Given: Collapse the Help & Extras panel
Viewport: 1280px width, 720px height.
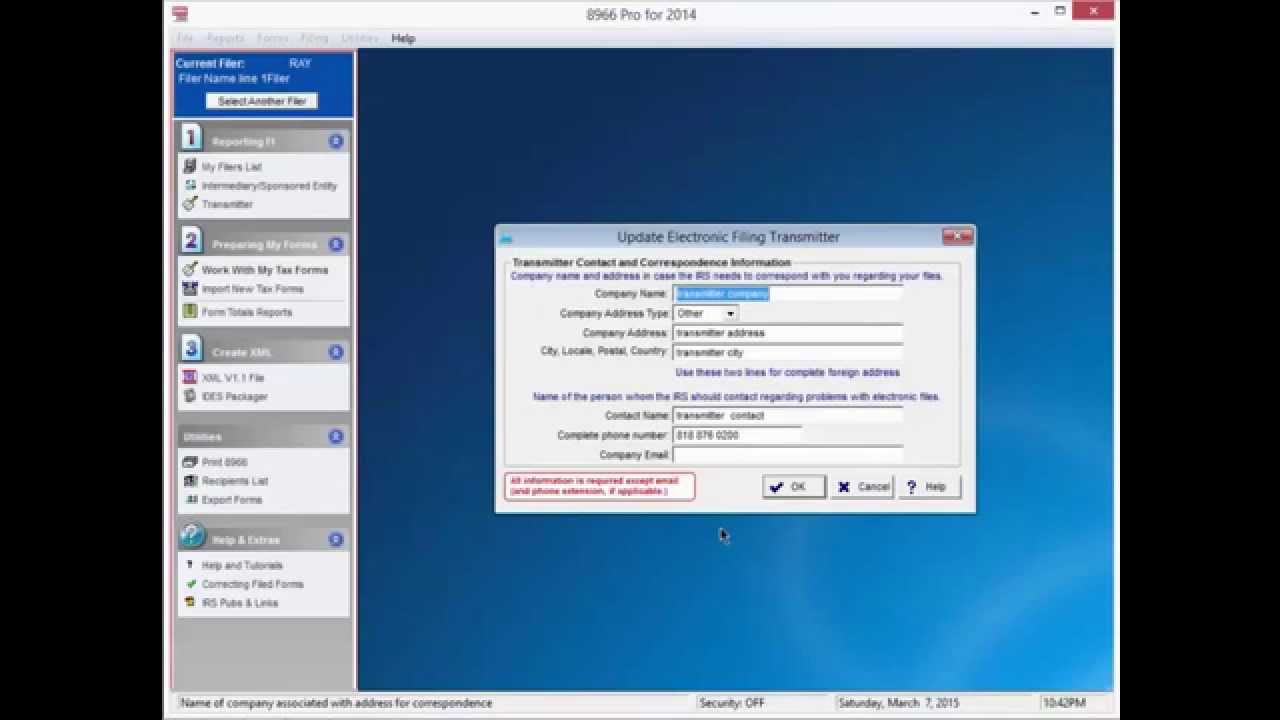Looking at the screenshot, I should tap(336, 540).
